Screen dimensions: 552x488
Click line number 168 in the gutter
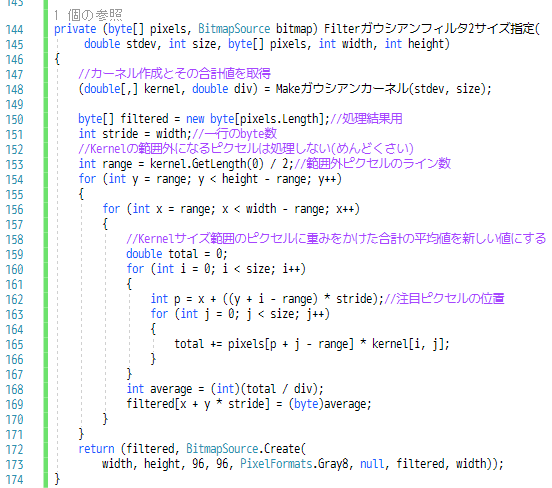pyautogui.click(x=14, y=390)
